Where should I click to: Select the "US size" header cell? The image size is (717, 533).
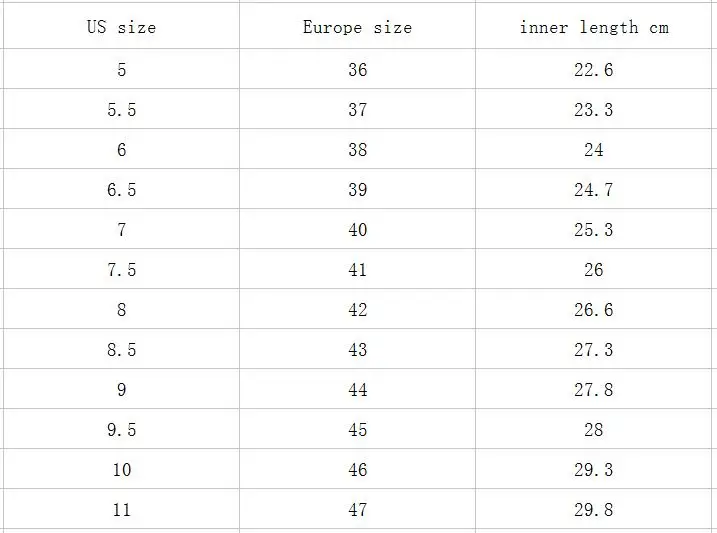click(122, 26)
